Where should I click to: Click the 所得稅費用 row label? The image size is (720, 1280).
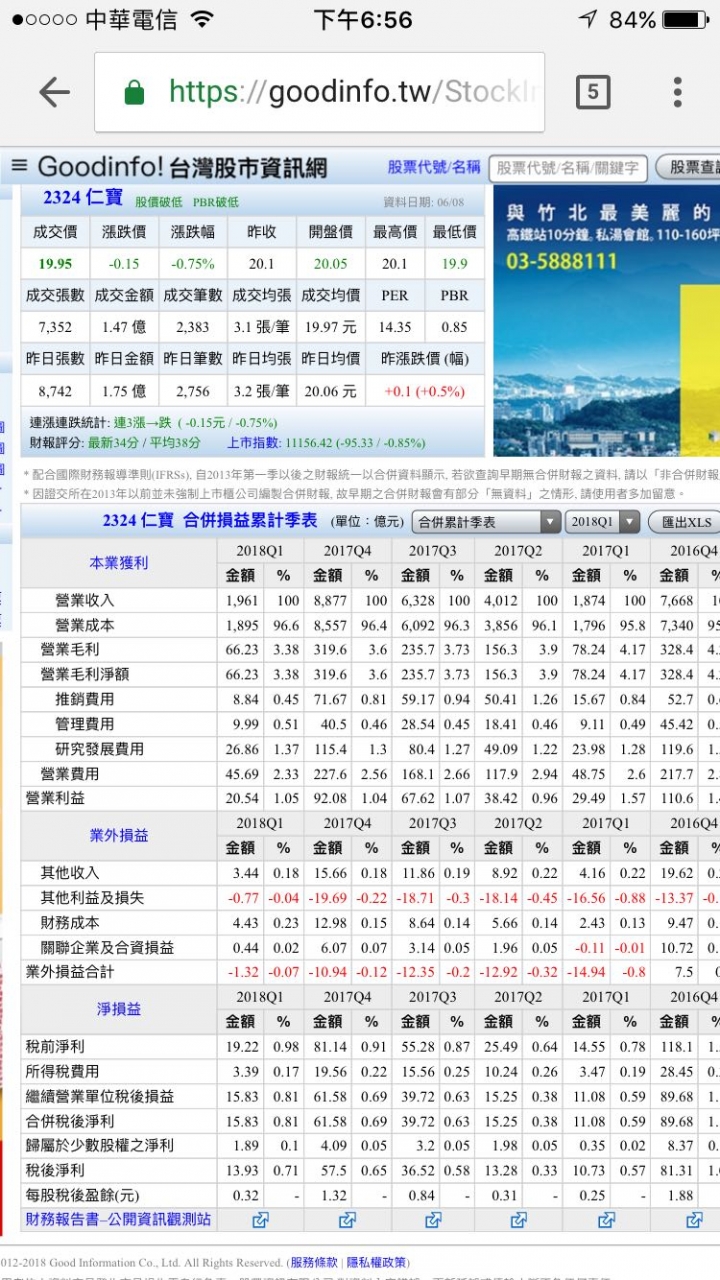tap(62, 1071)
